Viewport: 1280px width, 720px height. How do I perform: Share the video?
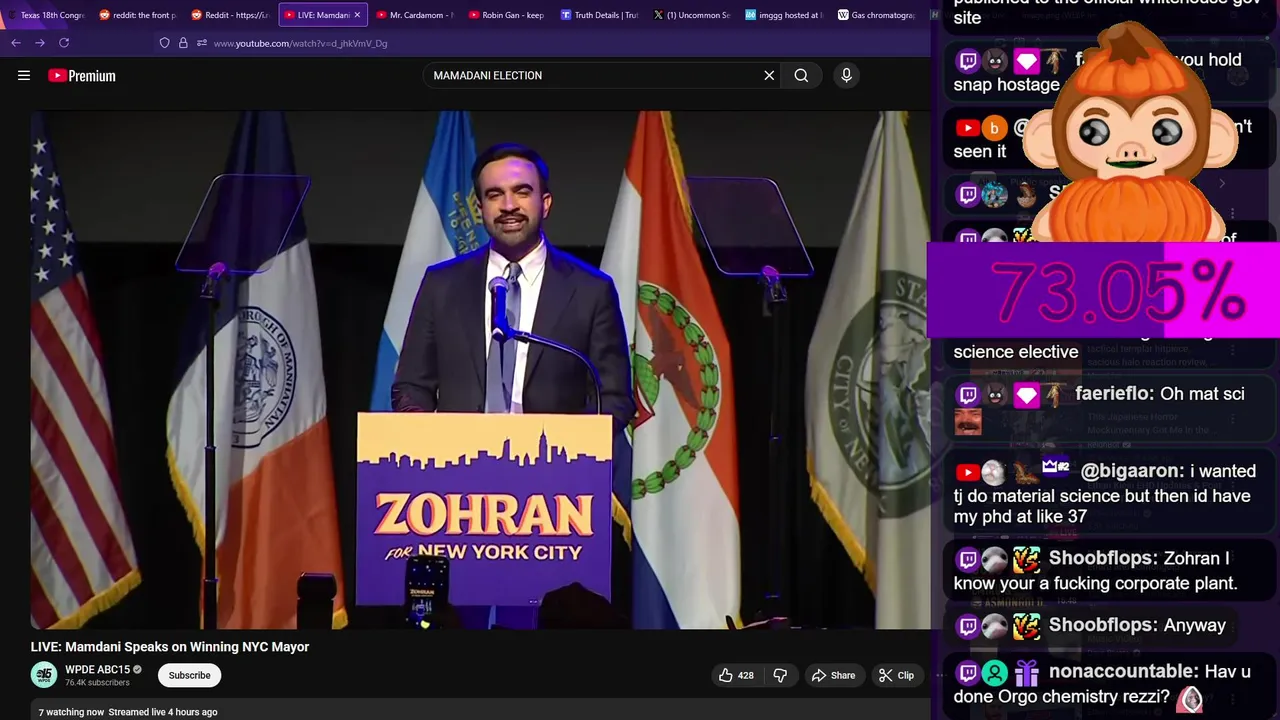[x=833, y=676]
